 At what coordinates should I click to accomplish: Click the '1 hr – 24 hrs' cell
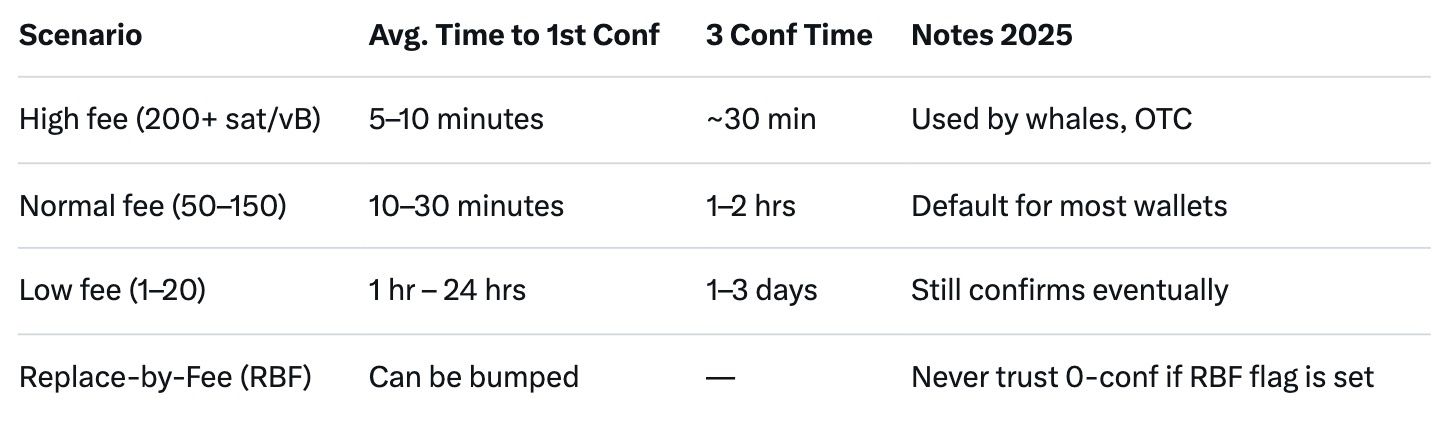(447, 291)
